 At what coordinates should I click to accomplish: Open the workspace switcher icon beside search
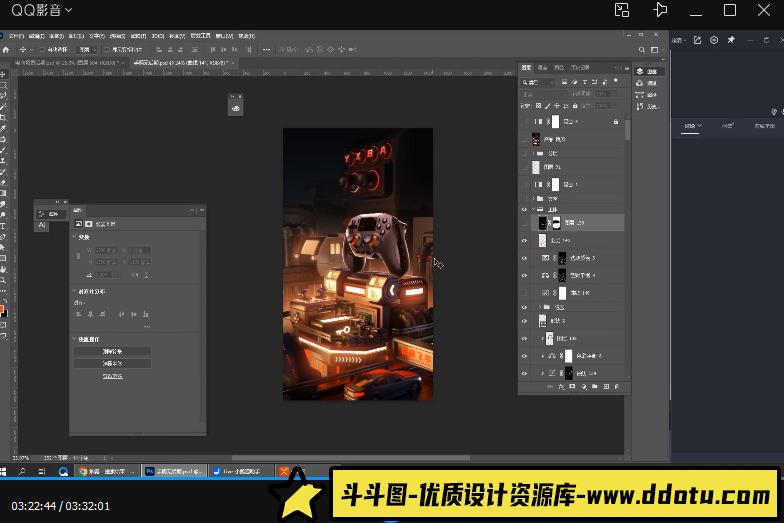pyautogui.click(x=654, y=50)
